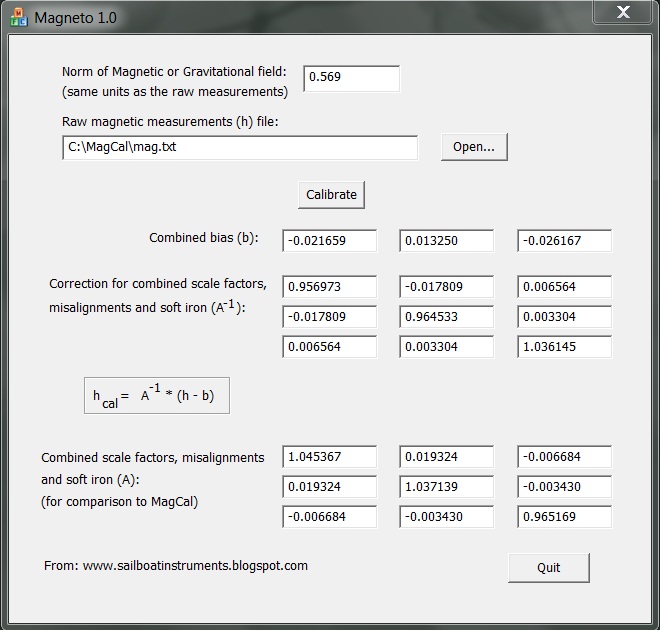660x630 pixels.
Task: Click the Magneto app icon in title bar
Action: coord(18,17)
